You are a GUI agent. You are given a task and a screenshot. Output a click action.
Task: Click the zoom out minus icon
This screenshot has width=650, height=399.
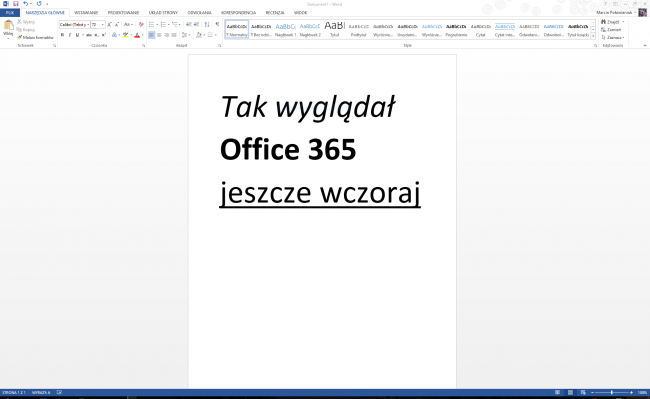592,392
